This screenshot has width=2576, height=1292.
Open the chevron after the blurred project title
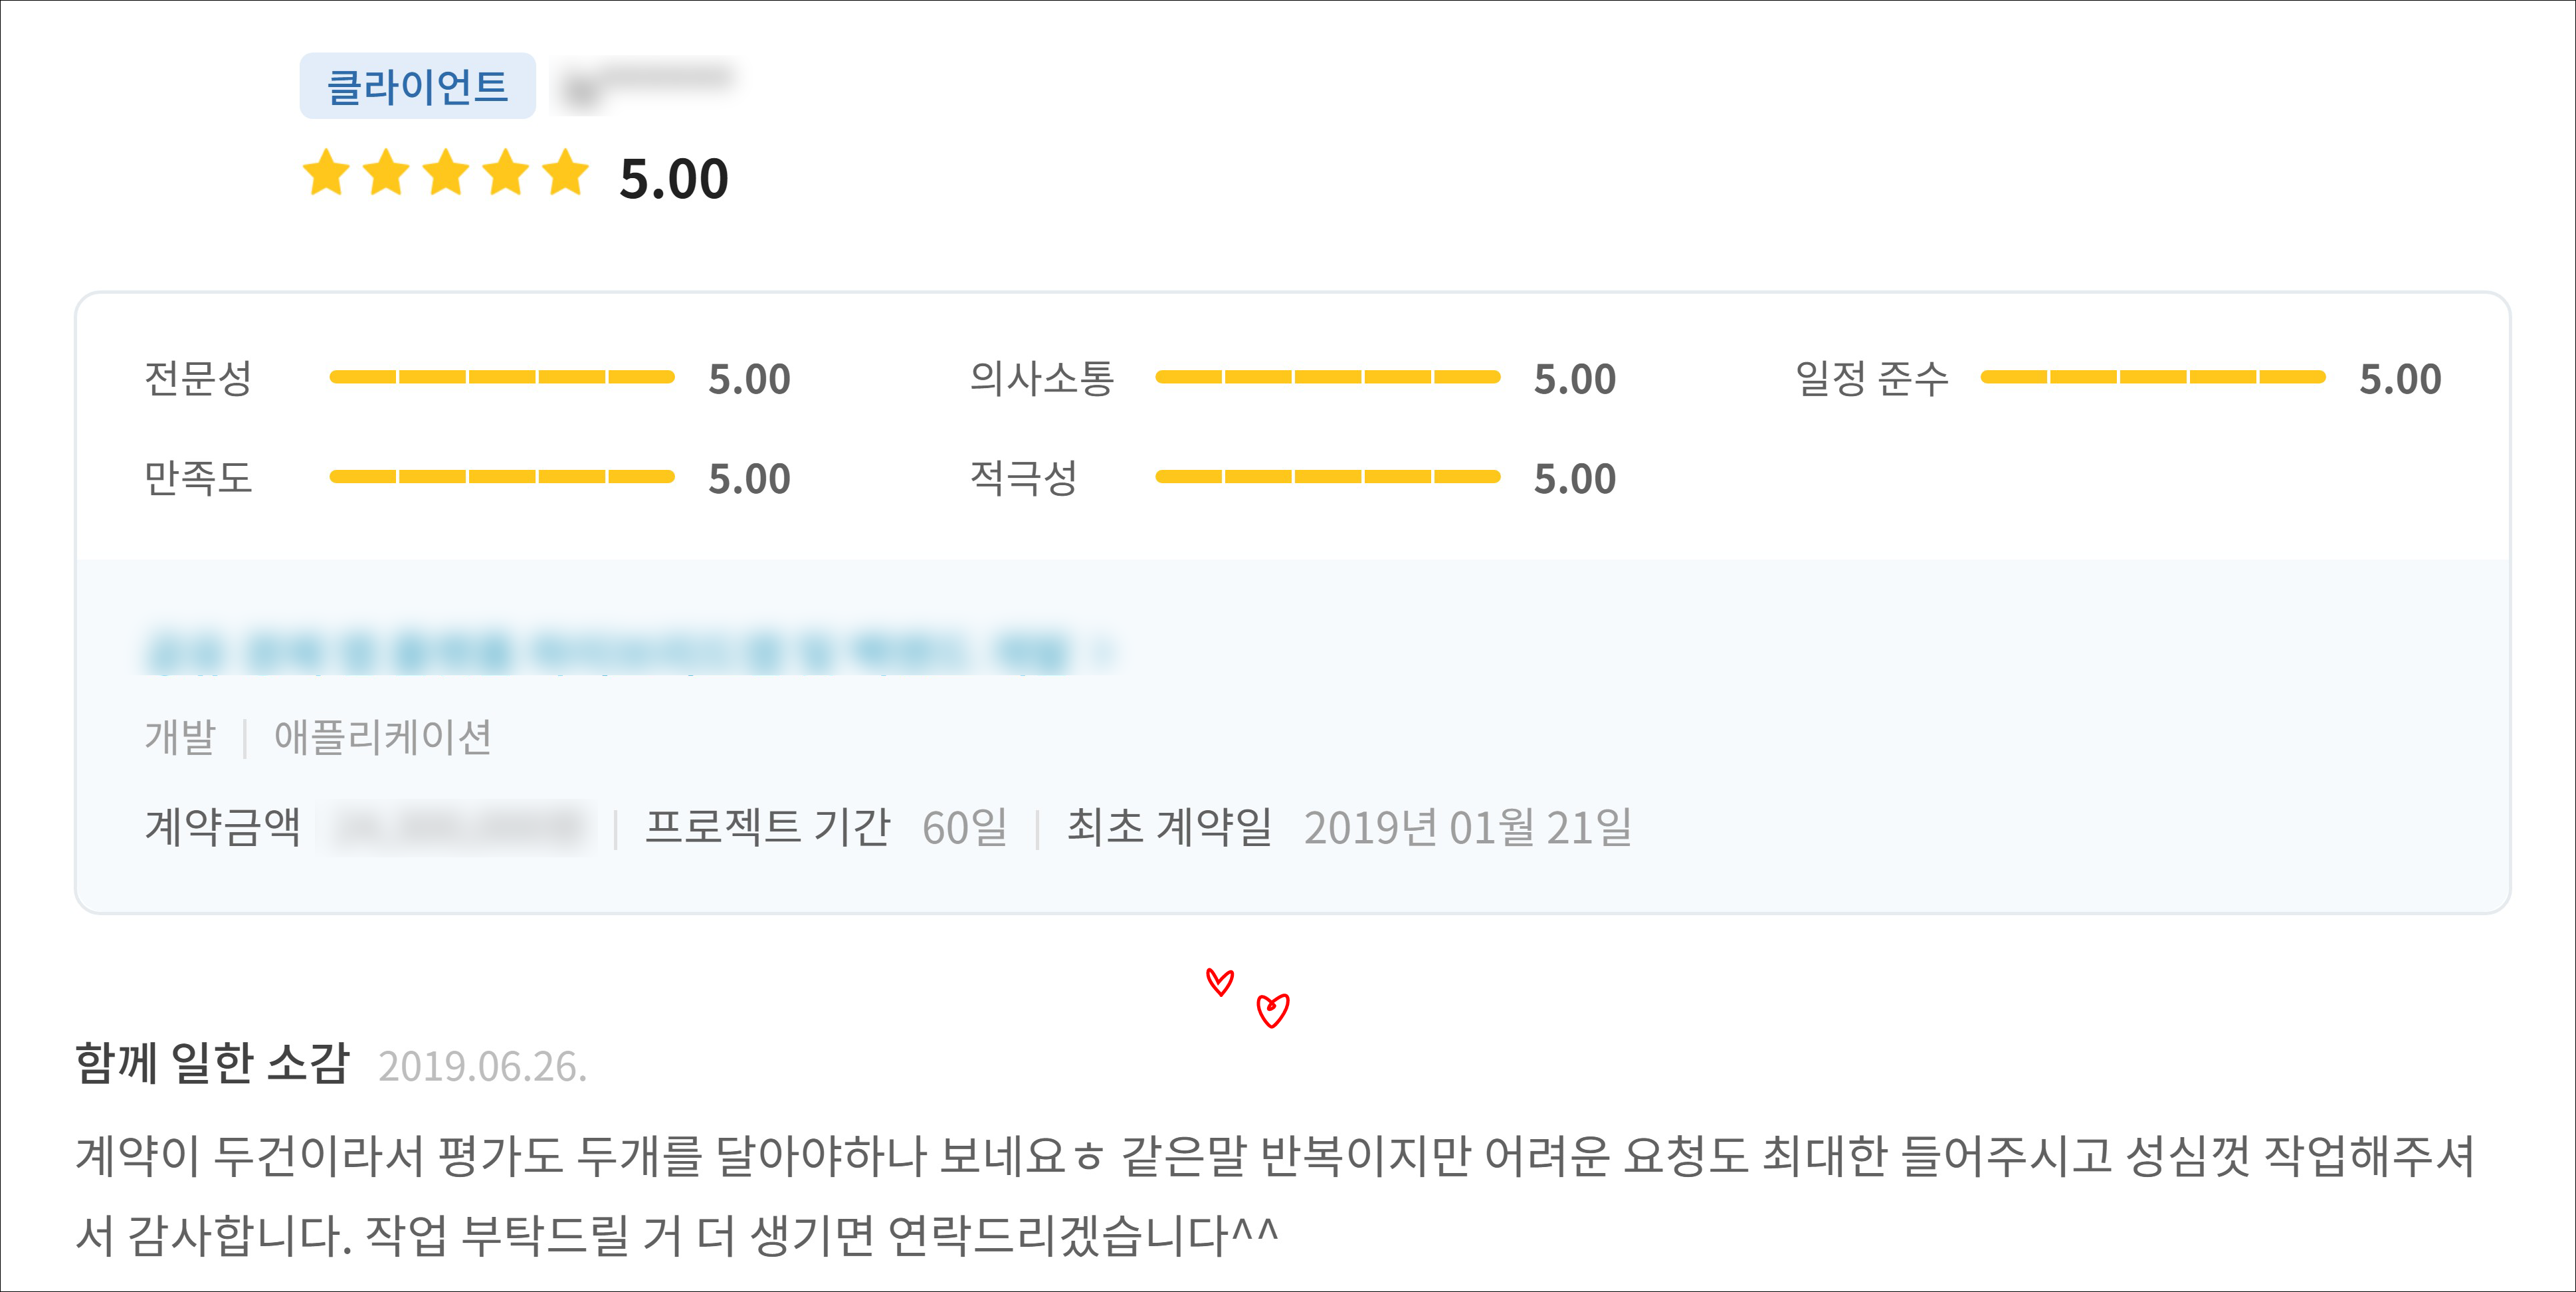(x=1102, y=652)
